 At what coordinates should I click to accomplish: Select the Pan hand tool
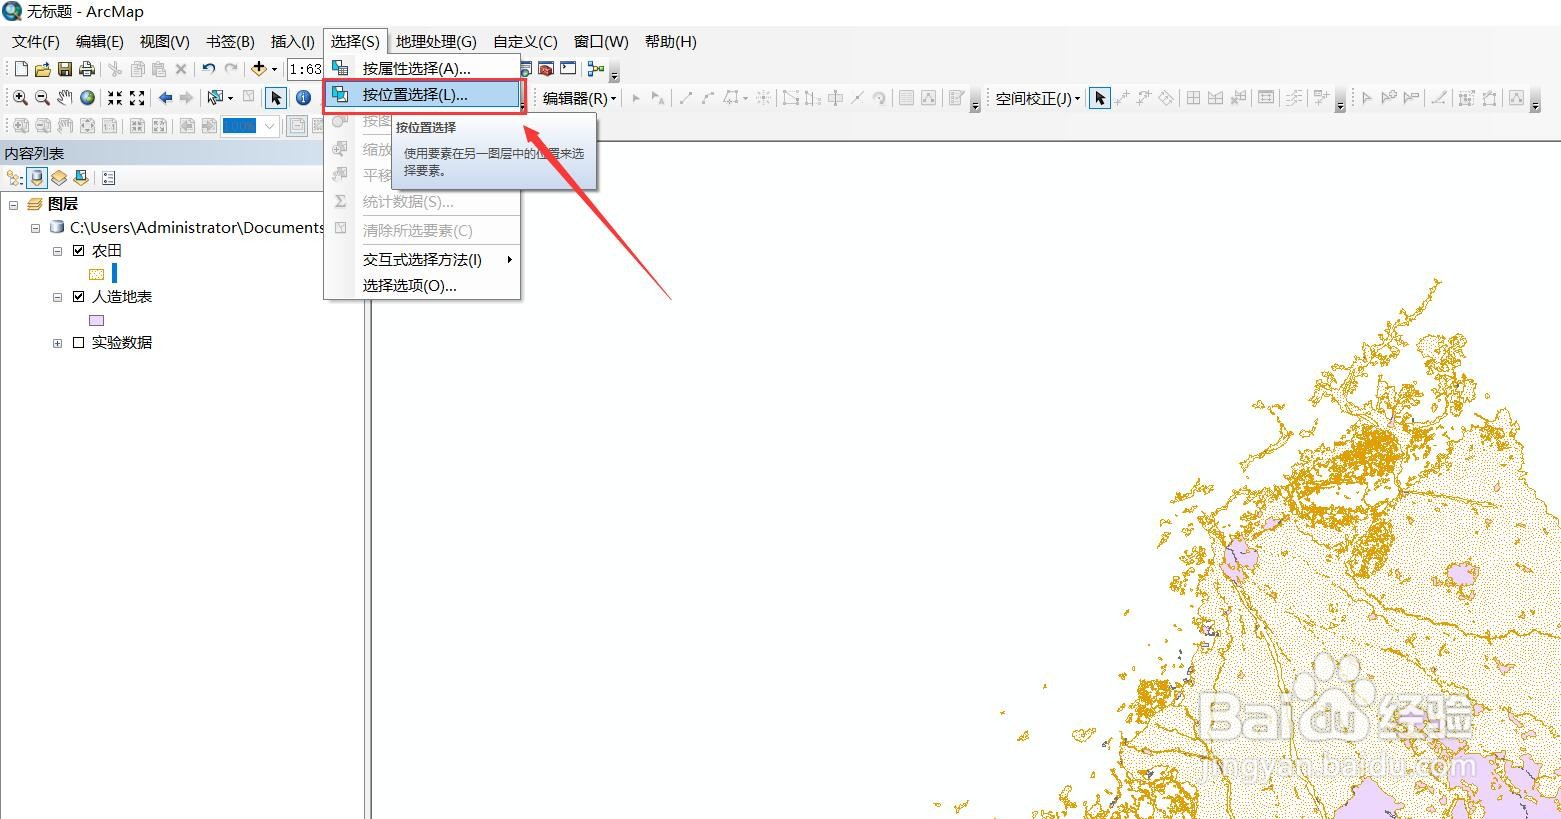[65, 98]
